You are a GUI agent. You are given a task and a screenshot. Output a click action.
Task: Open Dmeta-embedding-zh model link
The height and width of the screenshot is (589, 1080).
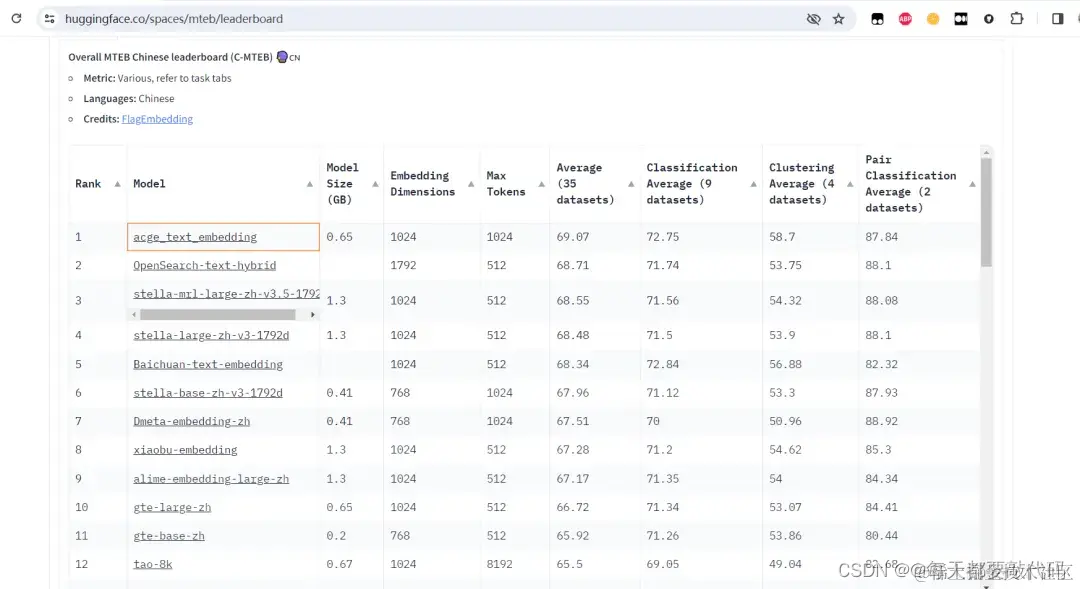coord(191,422)
